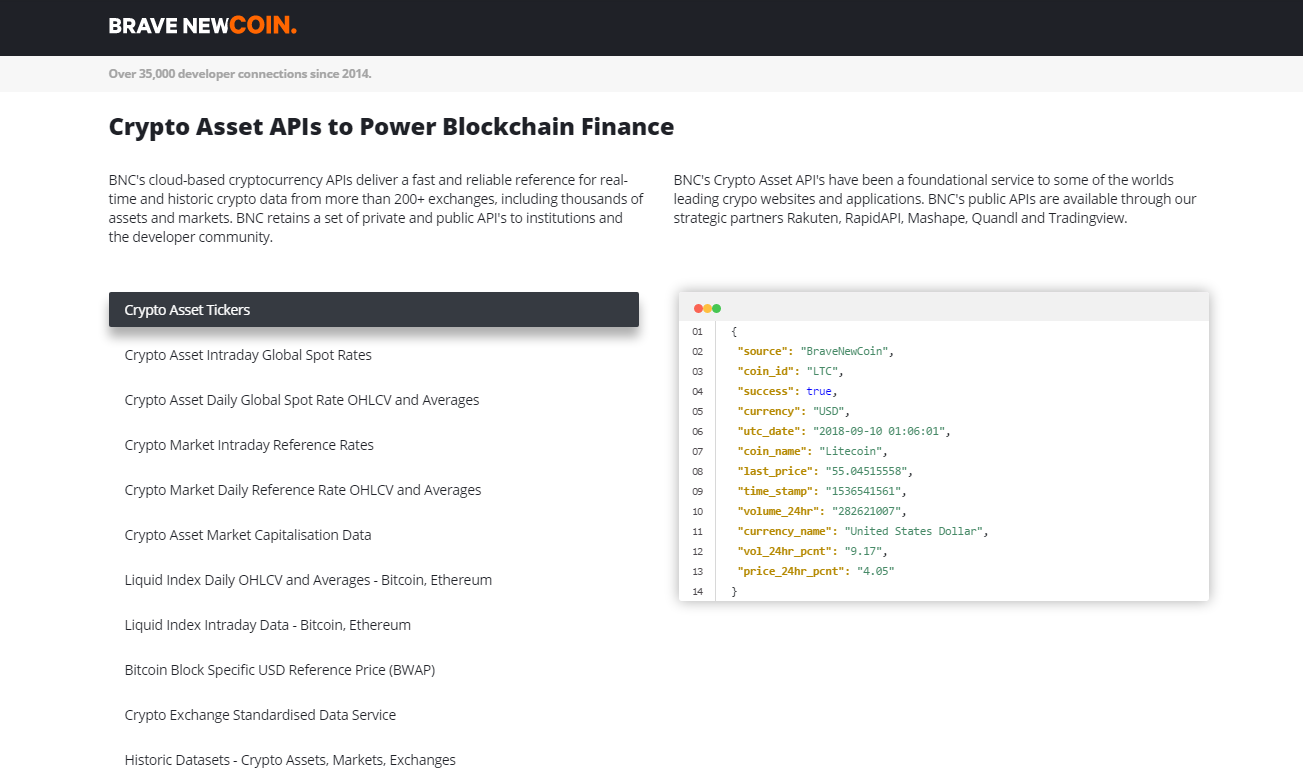Screen dimensions: 1303x784
Task: Click the "1536541561" time_stamp value
Action: click(866, 491)
